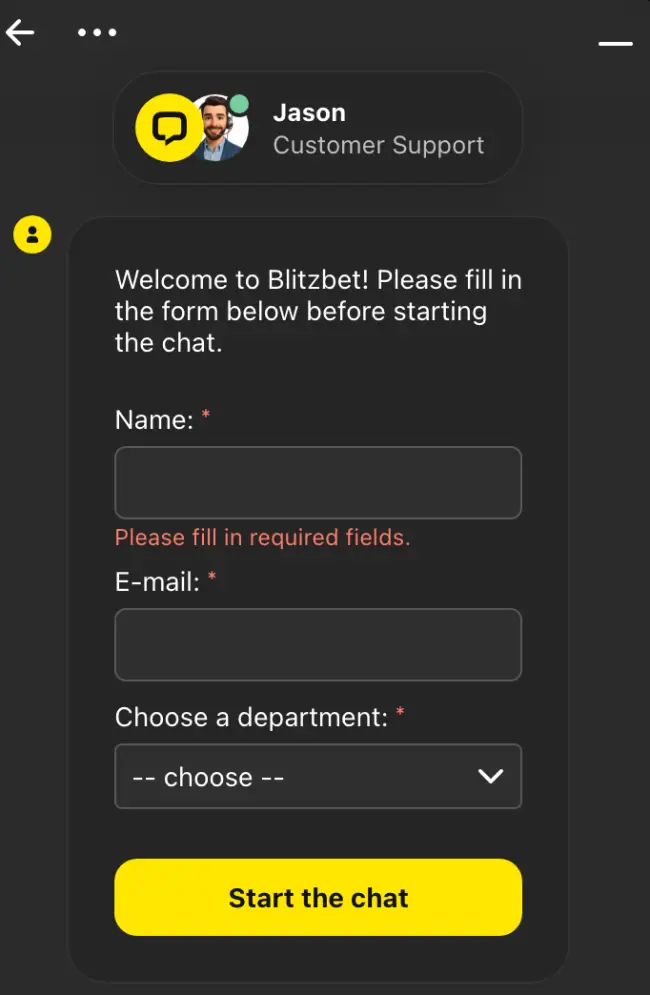
Task: Open the three-dot options menu
Action: [x=97, y=32]
